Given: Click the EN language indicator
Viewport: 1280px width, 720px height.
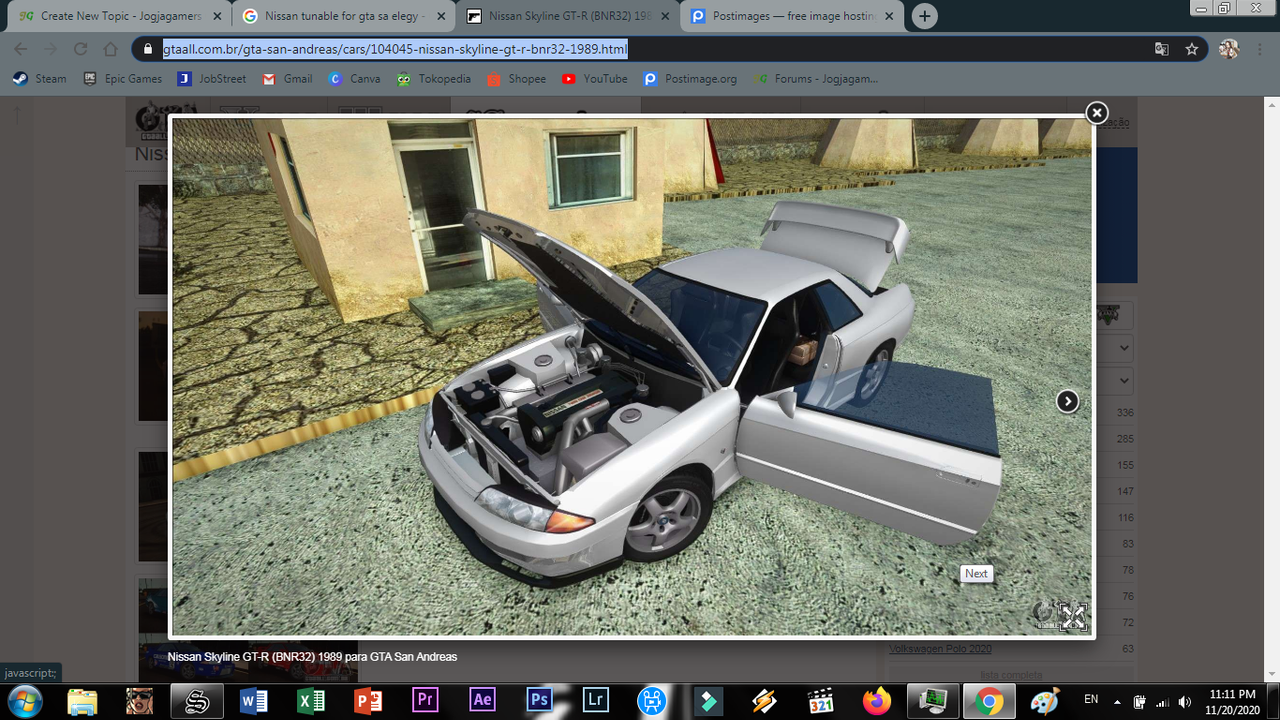Looking at the screenshot, I should point(1091,700).
